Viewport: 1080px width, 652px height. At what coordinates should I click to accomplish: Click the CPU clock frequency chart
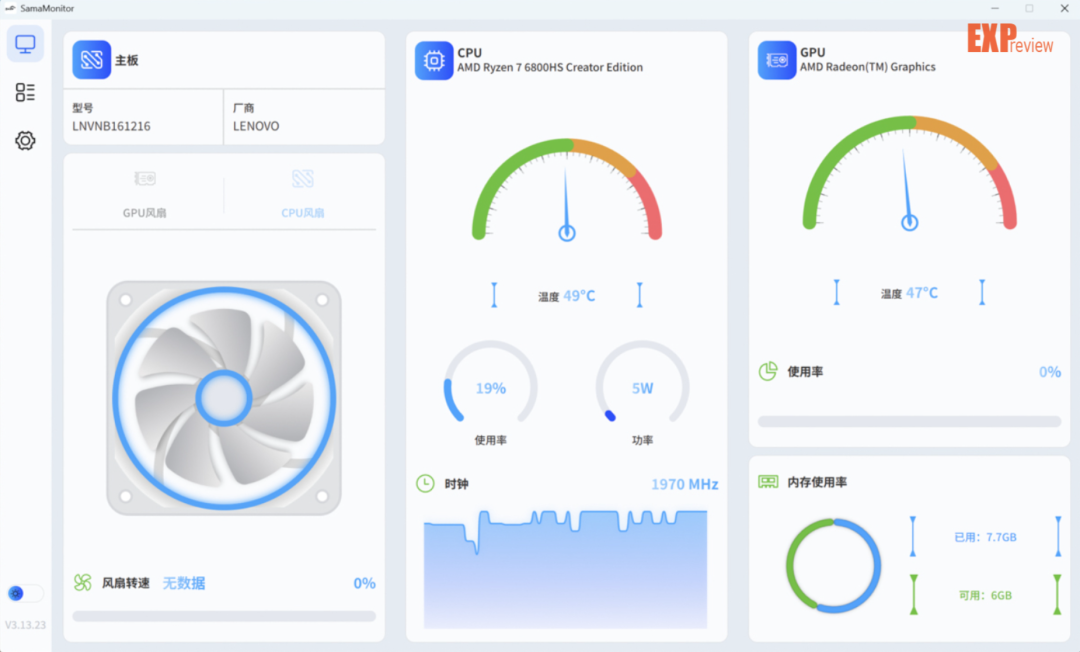[565, 569]
